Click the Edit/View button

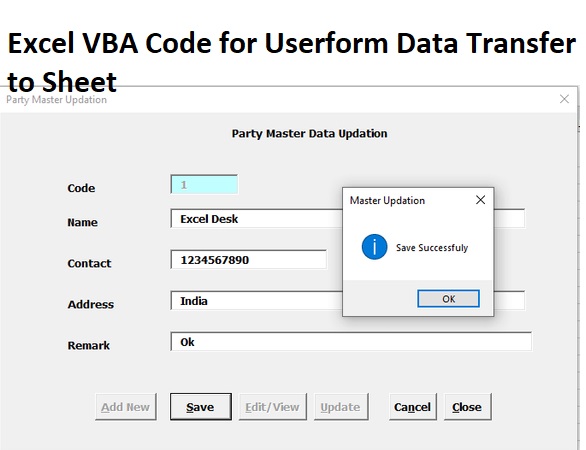(272, 407)
